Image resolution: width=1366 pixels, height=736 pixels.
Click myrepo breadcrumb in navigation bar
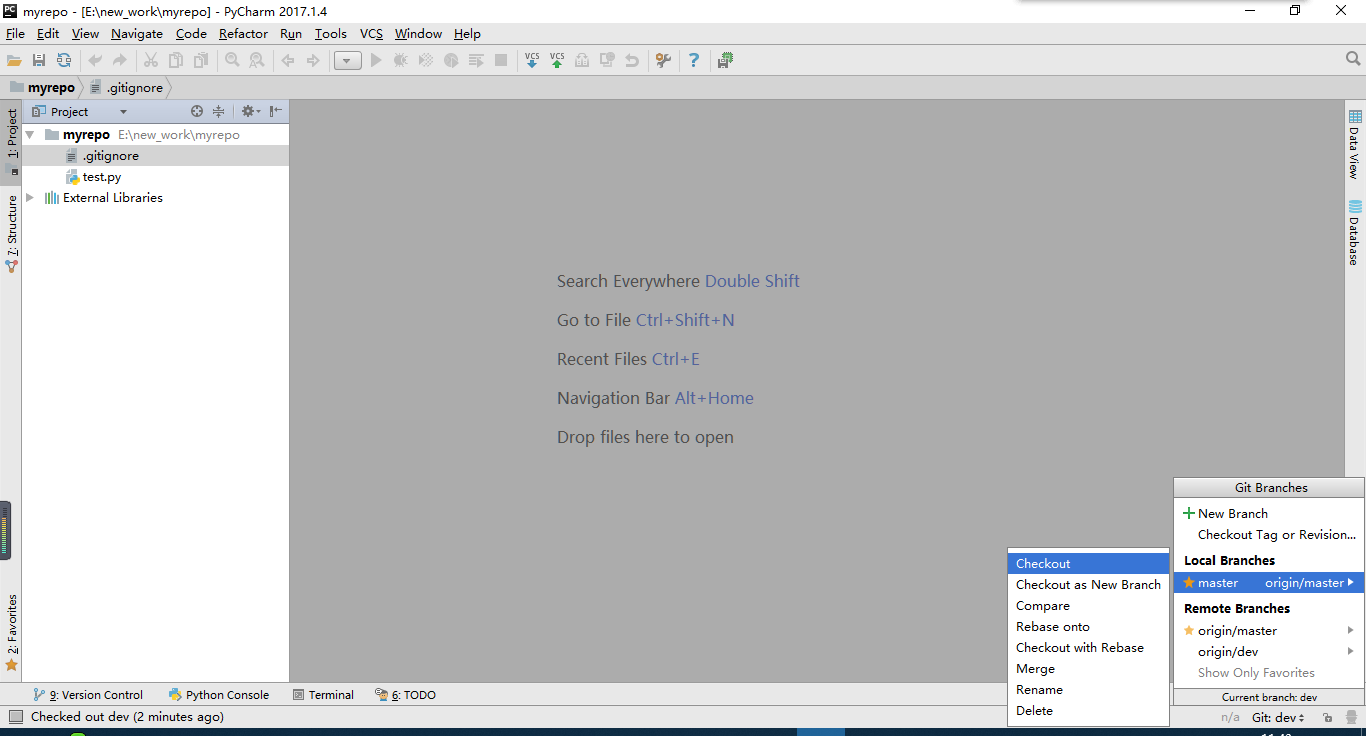43,88
